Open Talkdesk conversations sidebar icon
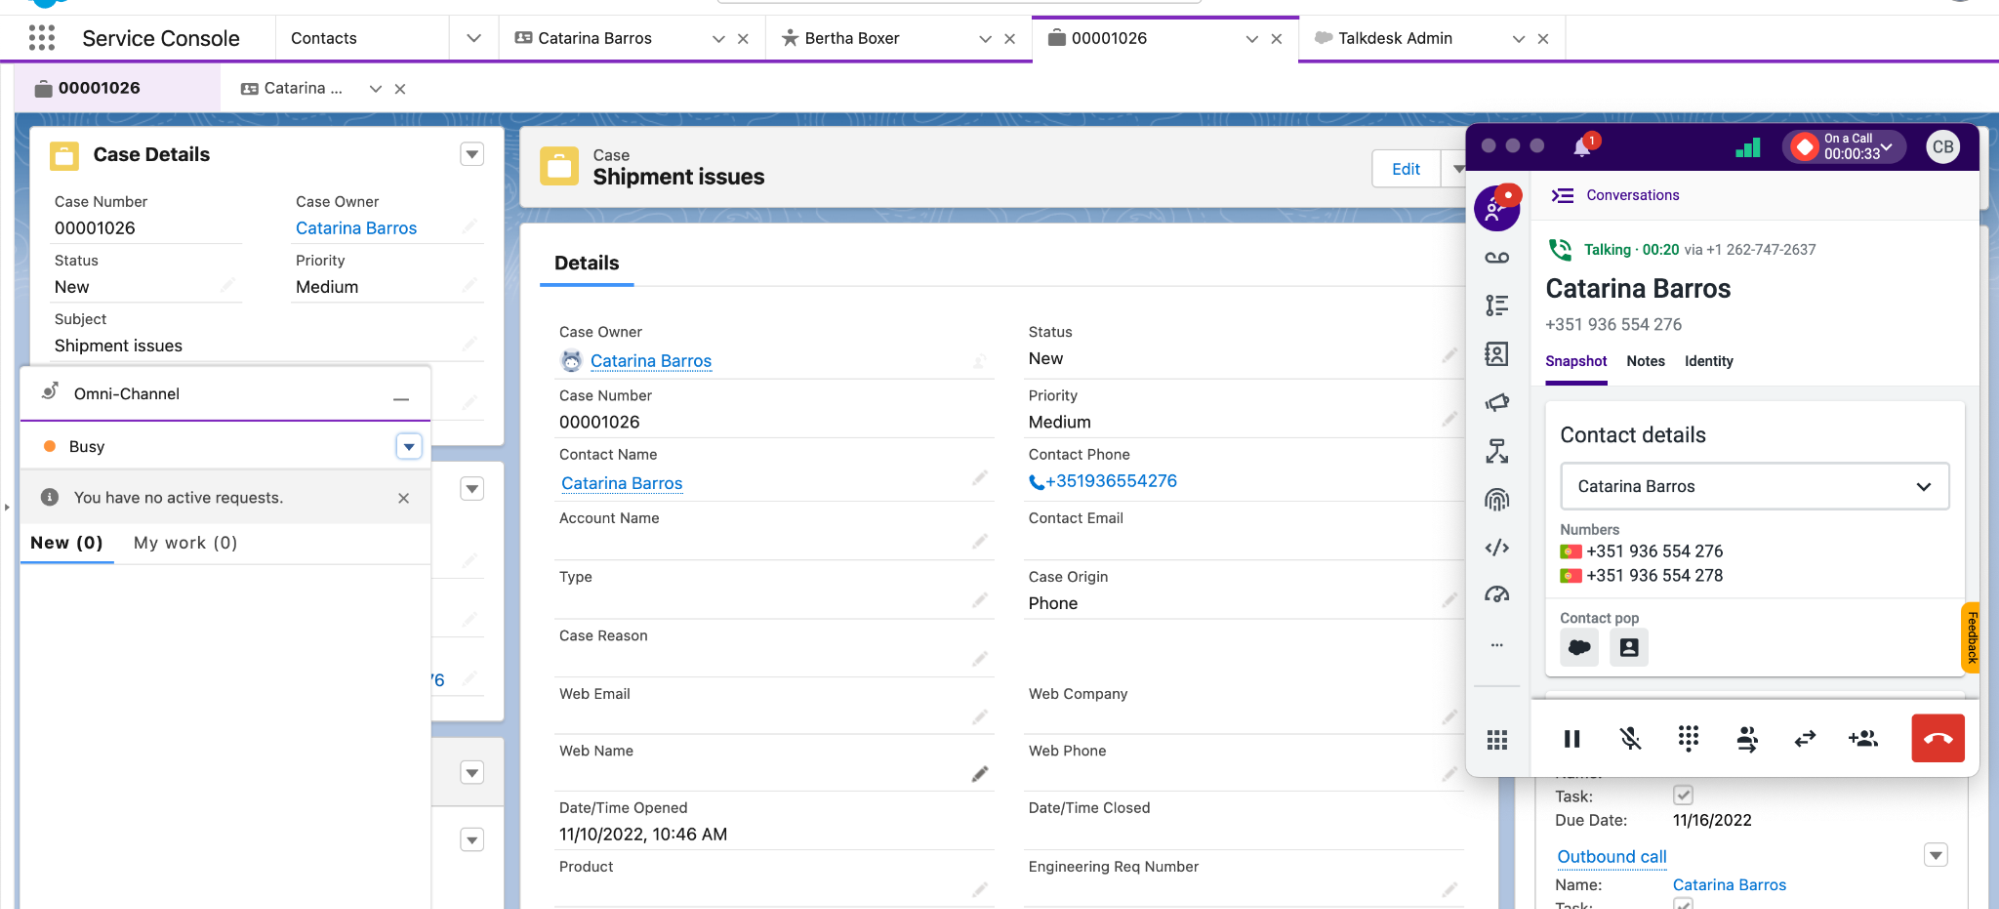1999x909 pixels. 1496,208
